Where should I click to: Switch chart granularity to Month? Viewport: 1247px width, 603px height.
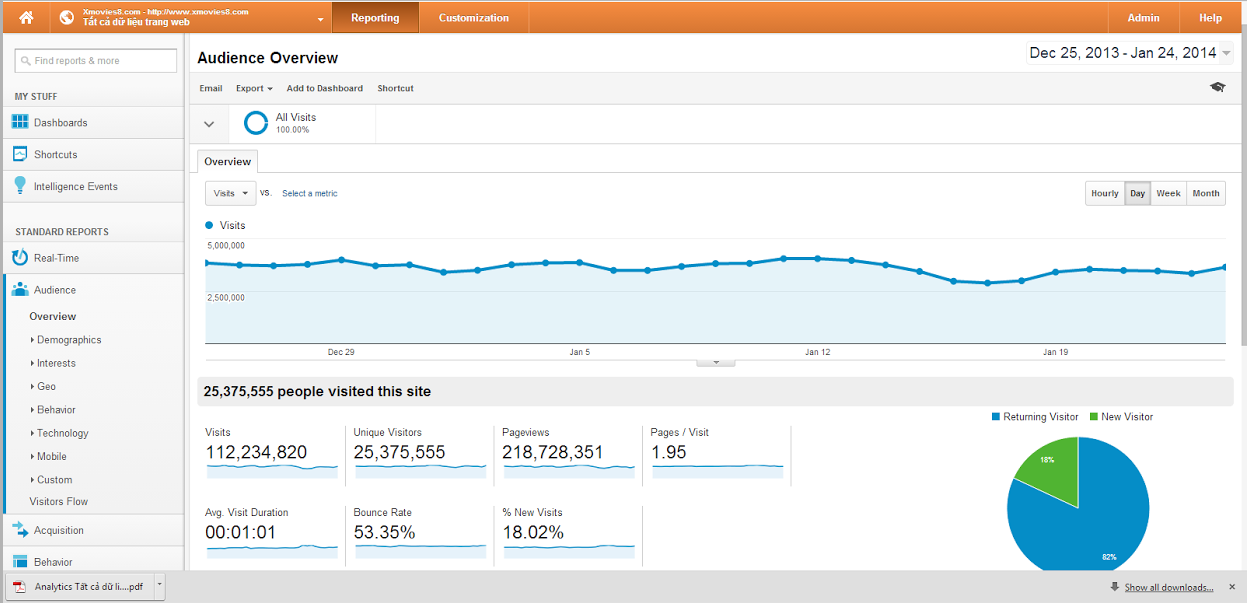pyautogui.click(x=1206, y=193)
